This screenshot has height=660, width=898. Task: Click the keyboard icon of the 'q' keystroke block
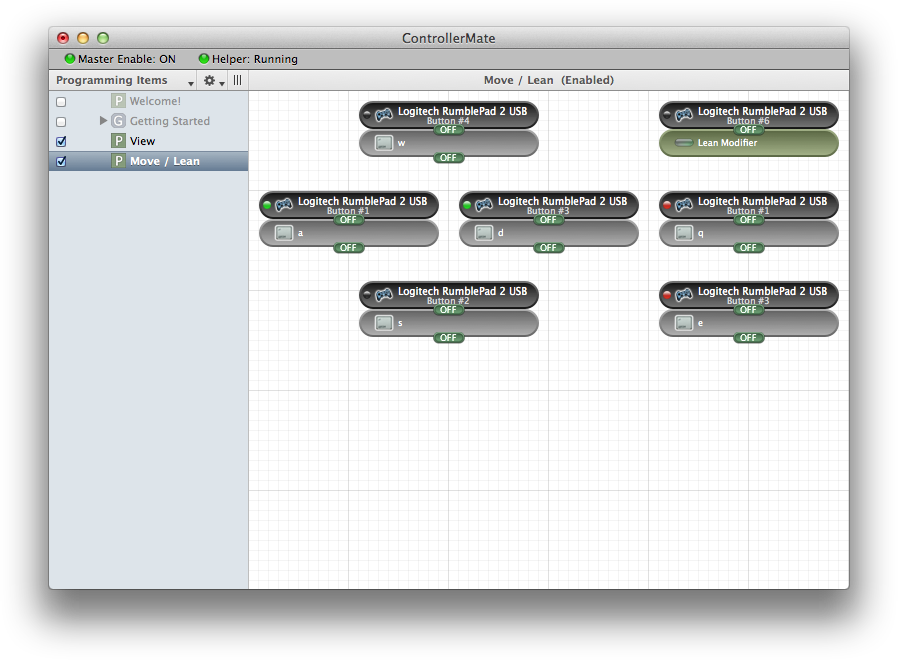pos(683,233)
